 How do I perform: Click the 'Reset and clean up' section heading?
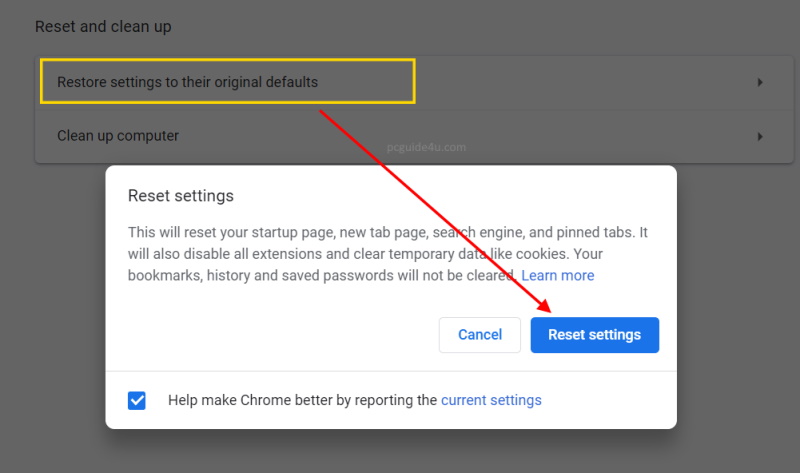(103, 27)
